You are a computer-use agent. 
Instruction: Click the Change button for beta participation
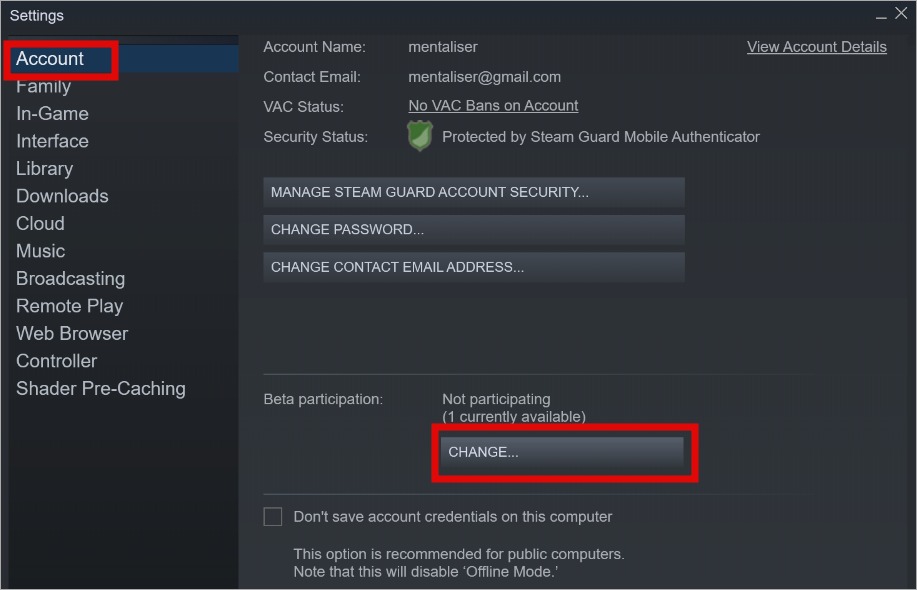(562, 453)
